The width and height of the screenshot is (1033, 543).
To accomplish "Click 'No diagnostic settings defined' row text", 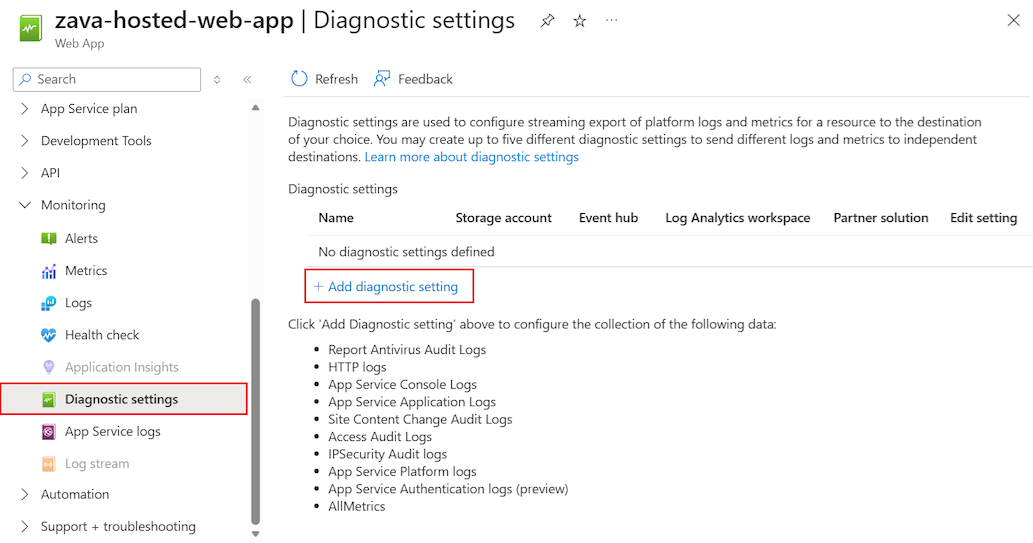I will coord(406,252).
